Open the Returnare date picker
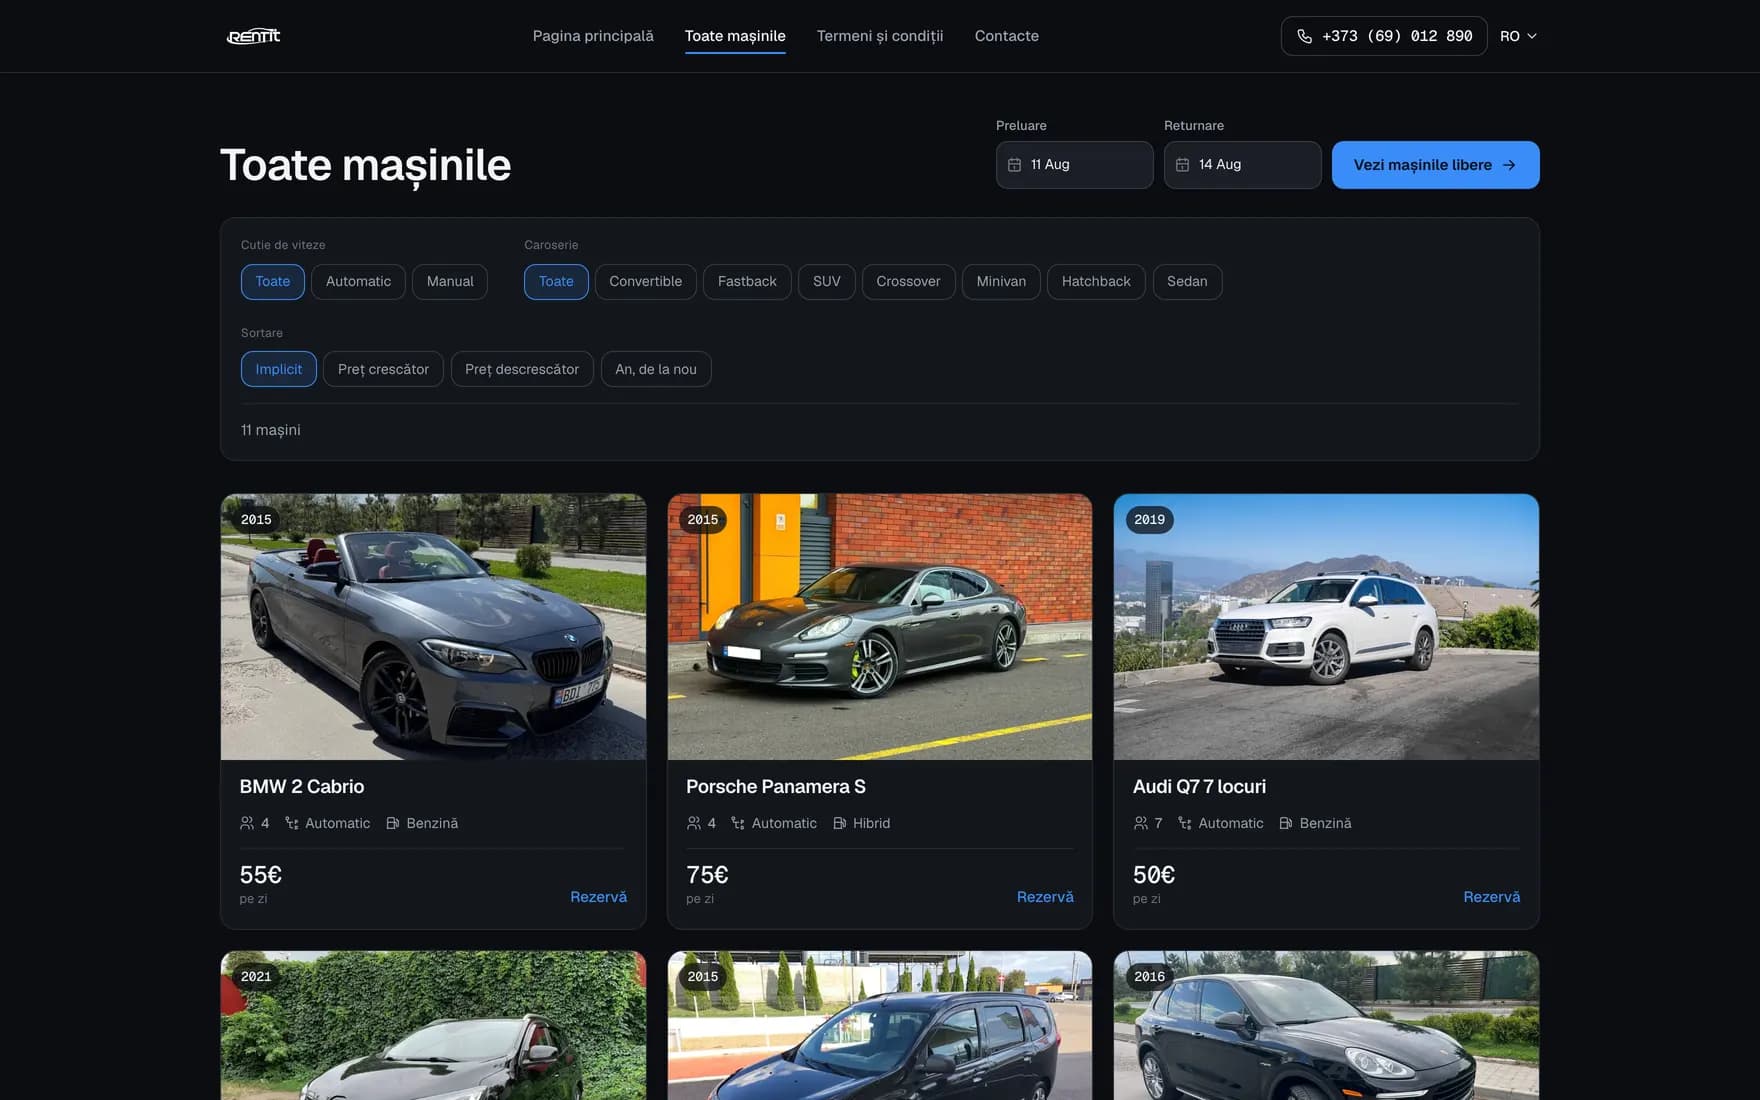 1243,165
